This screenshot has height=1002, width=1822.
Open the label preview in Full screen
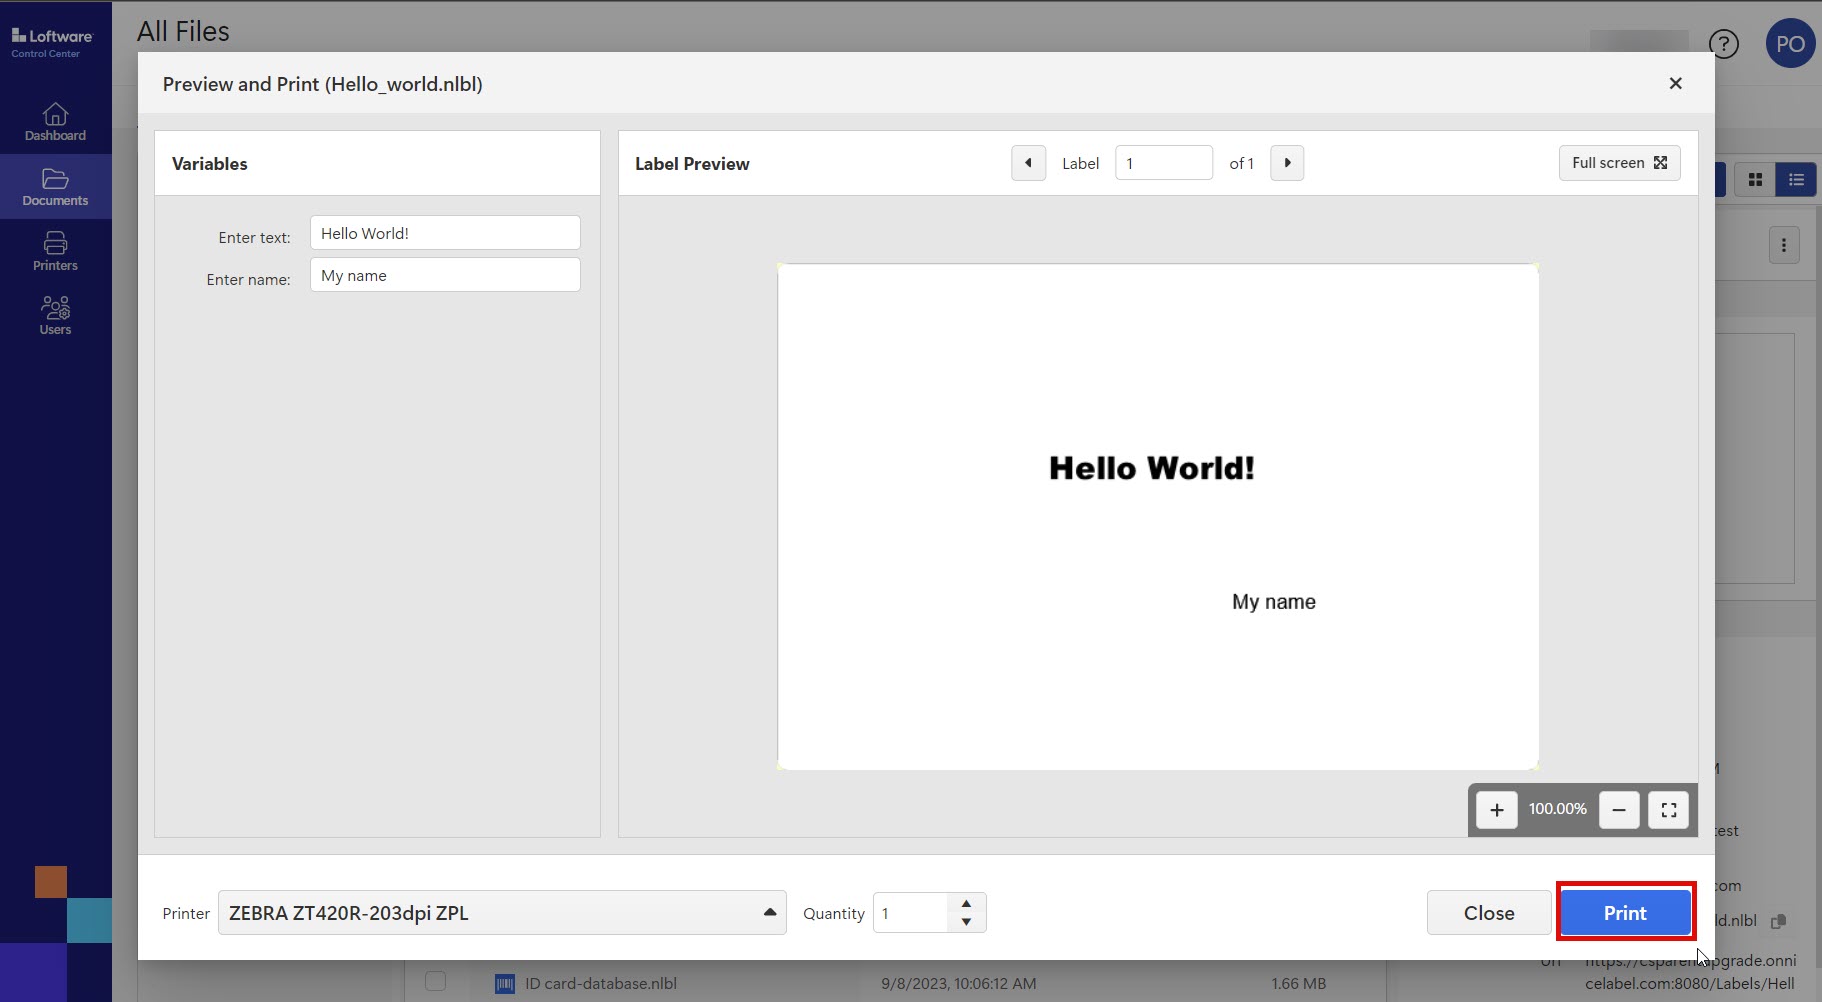[x=1618, y=163]
